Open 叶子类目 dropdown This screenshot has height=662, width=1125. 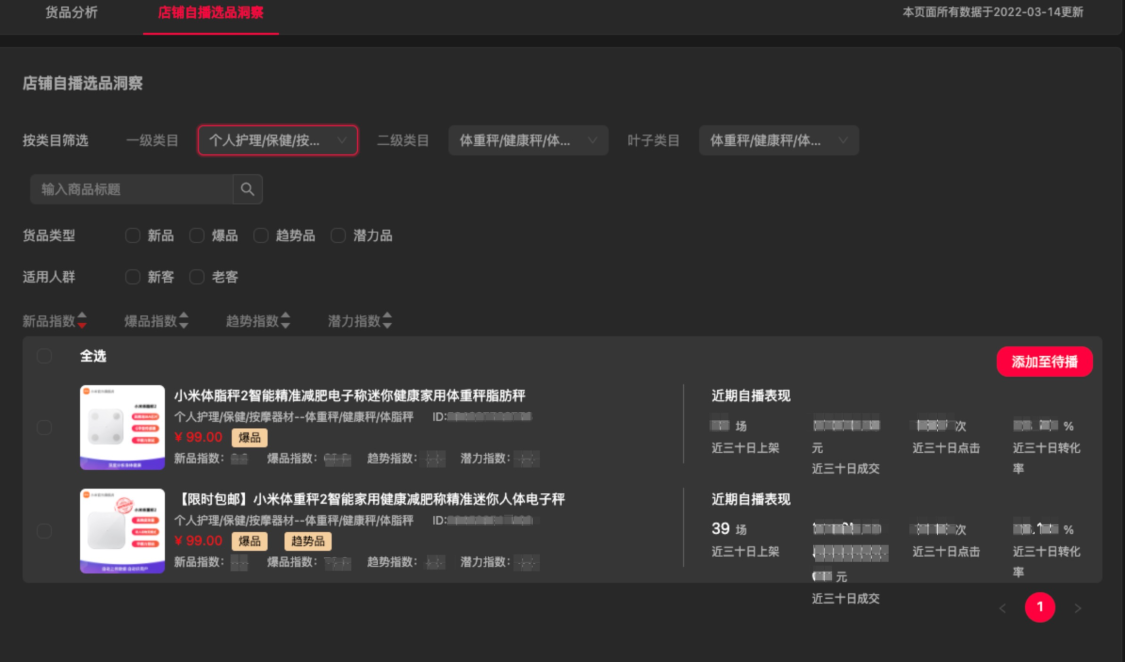pyautogui.click(x=778, y=141)
